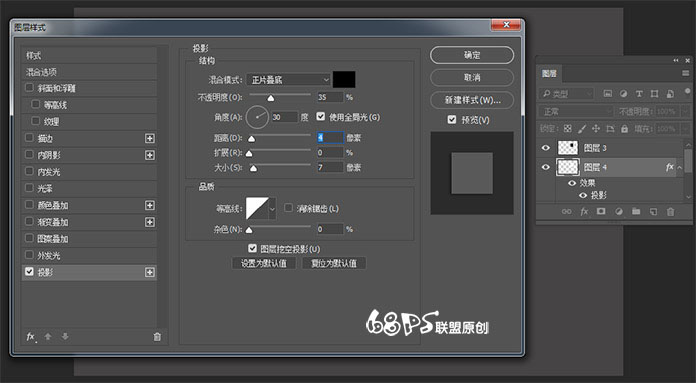696x383 pixels.
Task: Toggle visibility of 效果 effects group
Action: click(572, 183)
